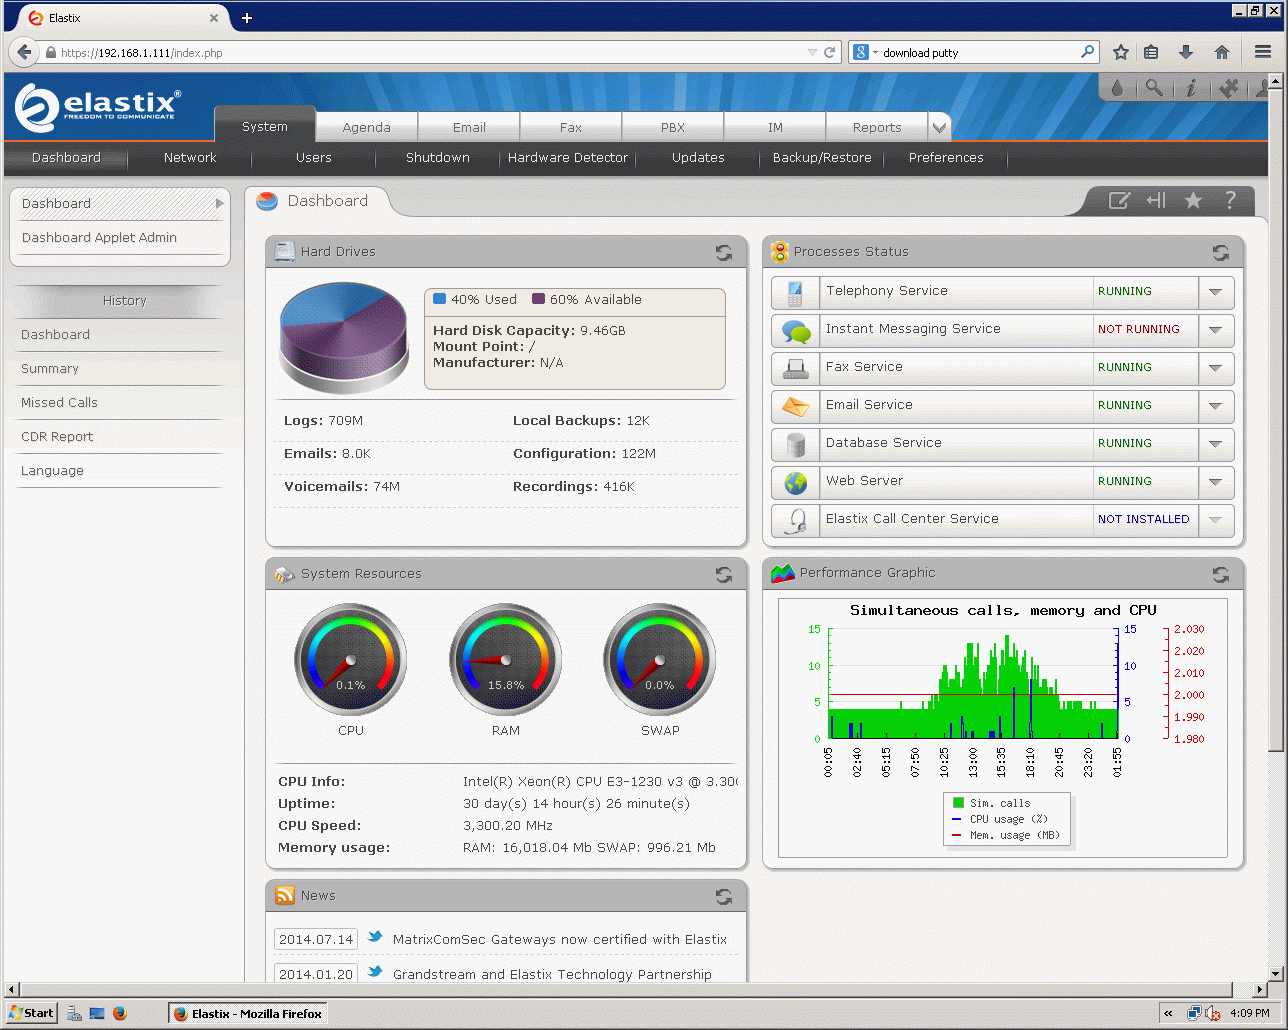Image resolution: width=1288 pixels, height=1030 pixels.
Task: Open the address bar history dropdown
Action: point(813,52)
